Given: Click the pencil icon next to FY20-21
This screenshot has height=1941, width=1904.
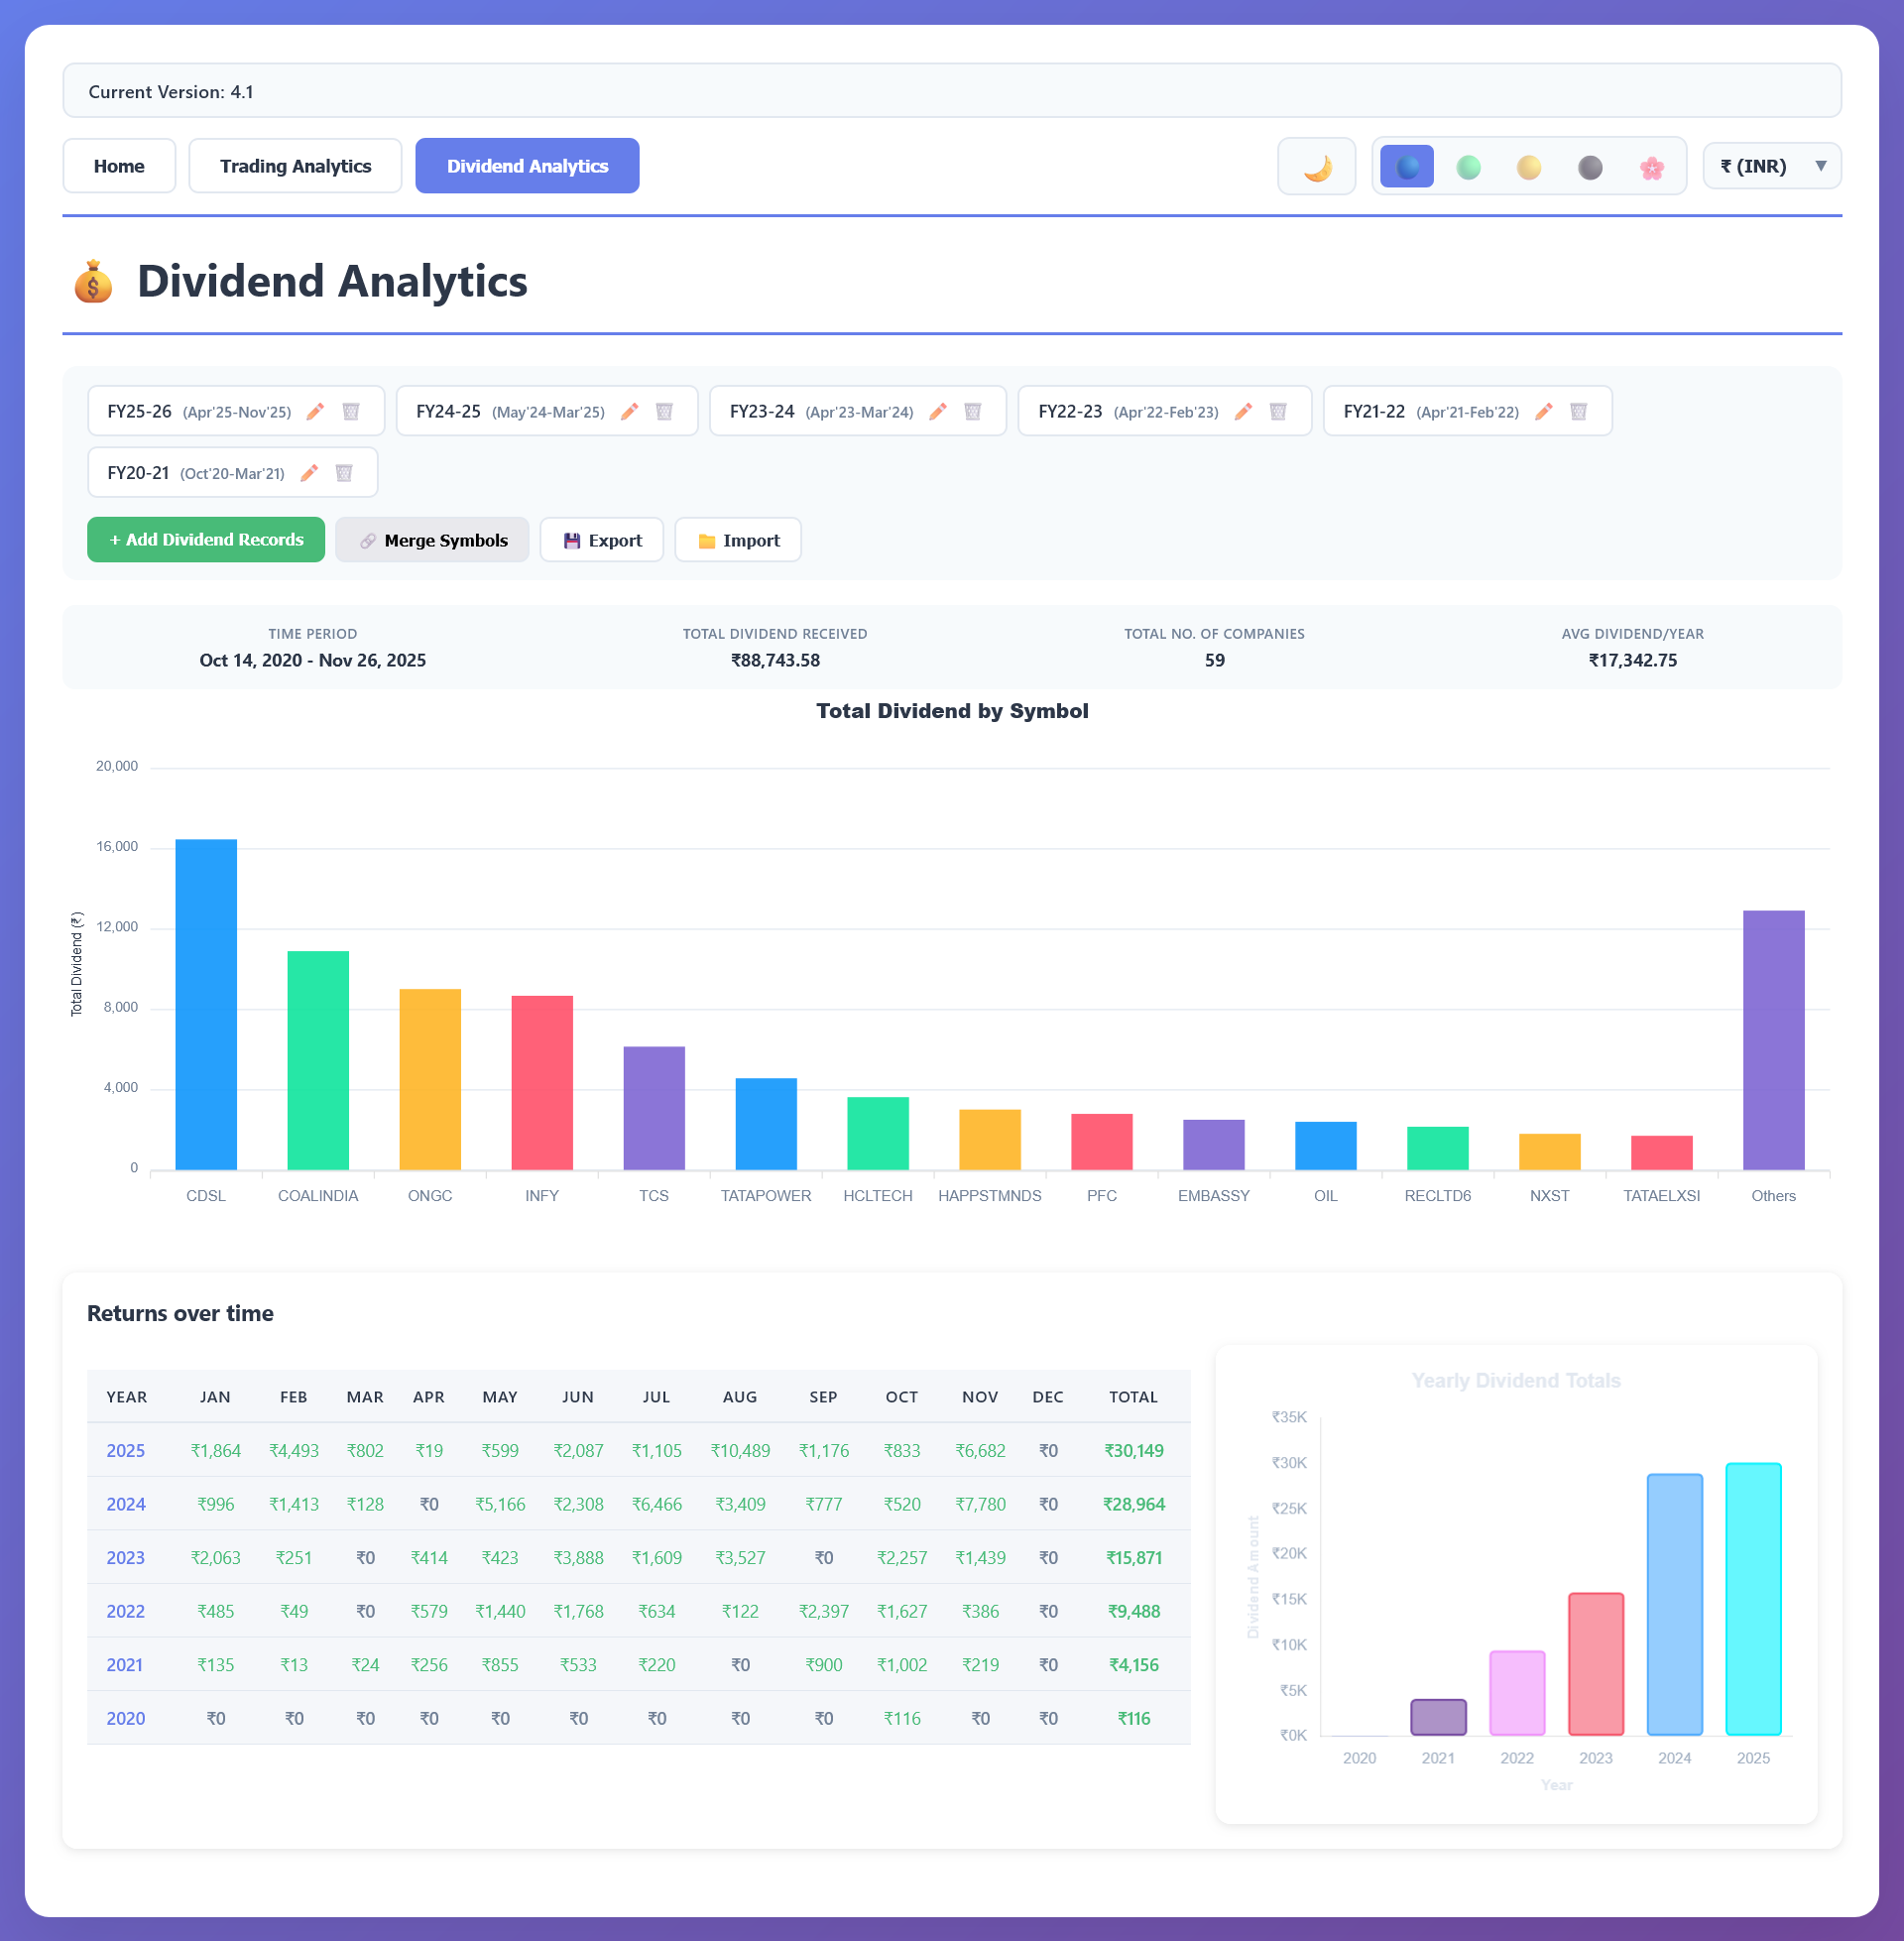Looking at the screenshot, I should (309, 473).
